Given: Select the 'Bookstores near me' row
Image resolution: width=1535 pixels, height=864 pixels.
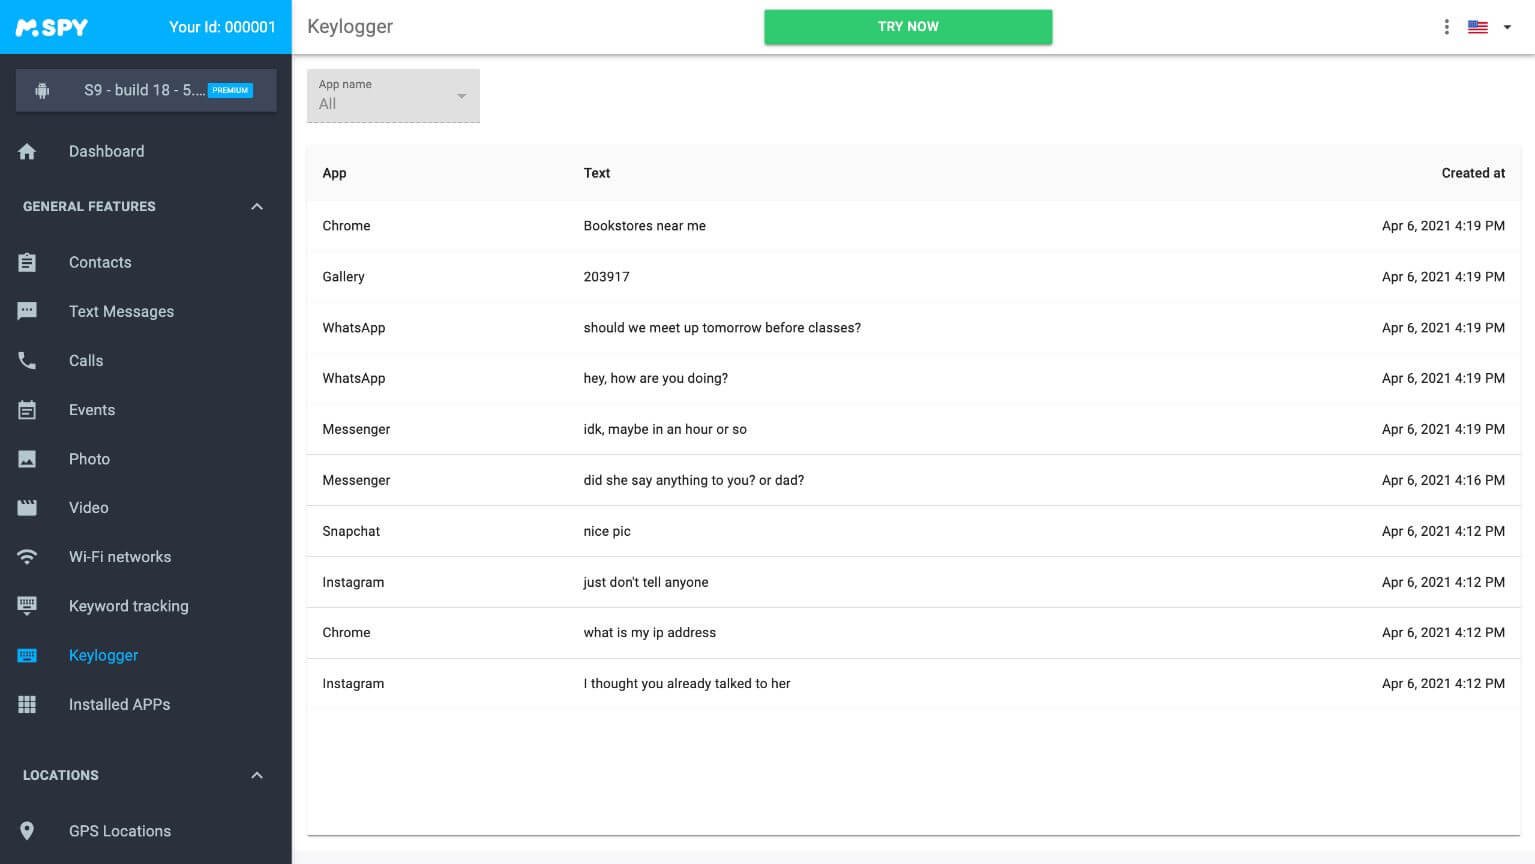Looking at the screenshot, I should 913,226.
